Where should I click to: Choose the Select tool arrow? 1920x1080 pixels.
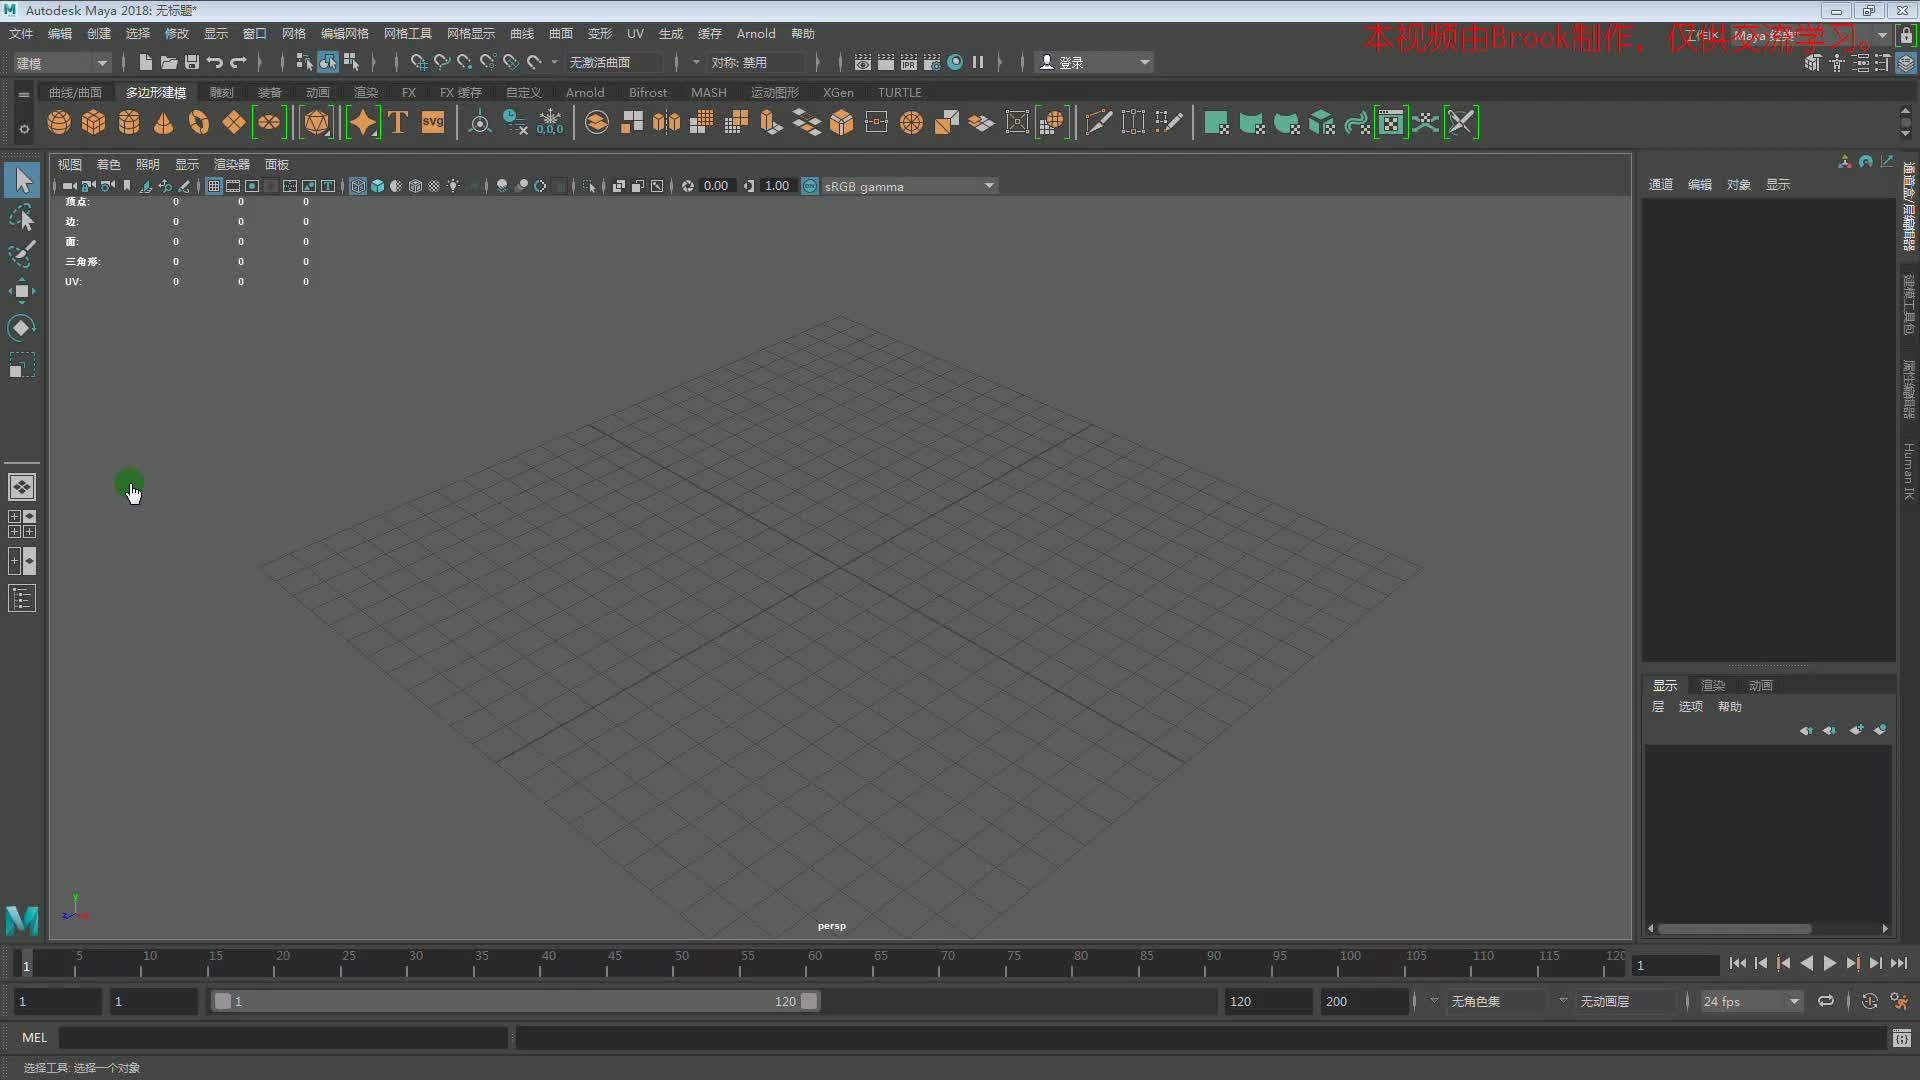(x=22, y=180)
